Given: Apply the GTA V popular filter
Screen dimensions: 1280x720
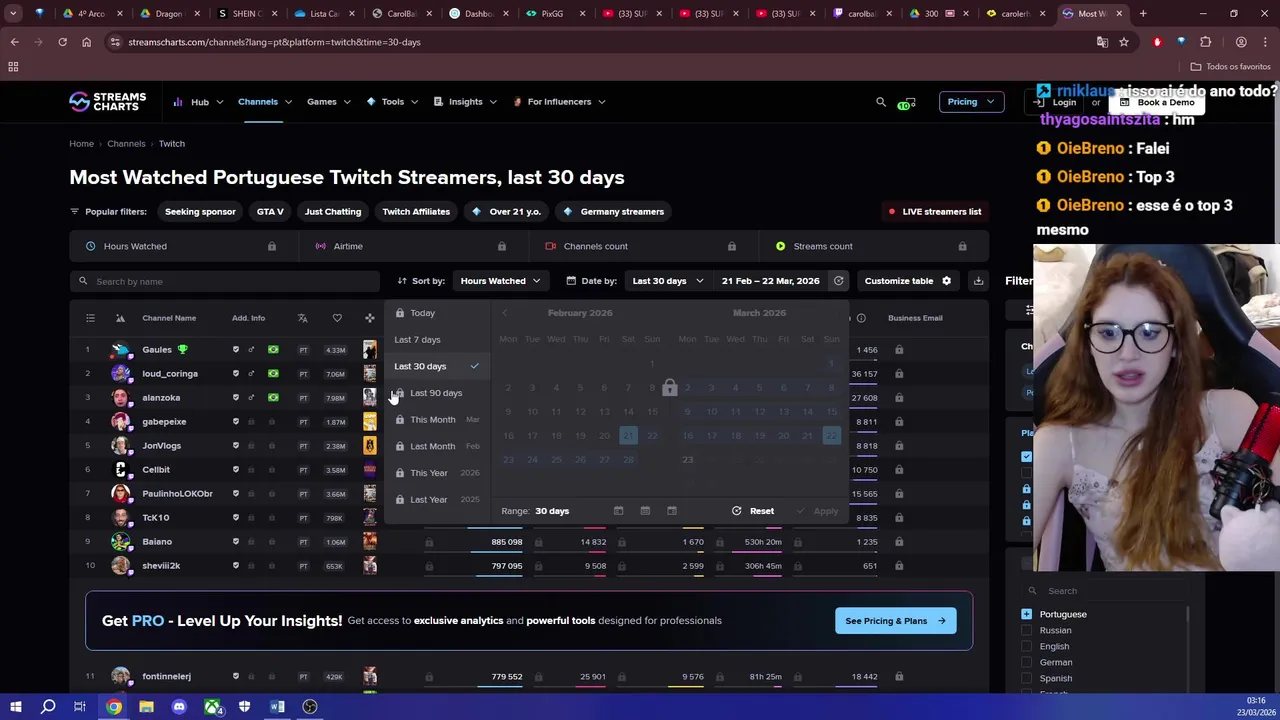Looking at the screenshot, I should 270,212.
